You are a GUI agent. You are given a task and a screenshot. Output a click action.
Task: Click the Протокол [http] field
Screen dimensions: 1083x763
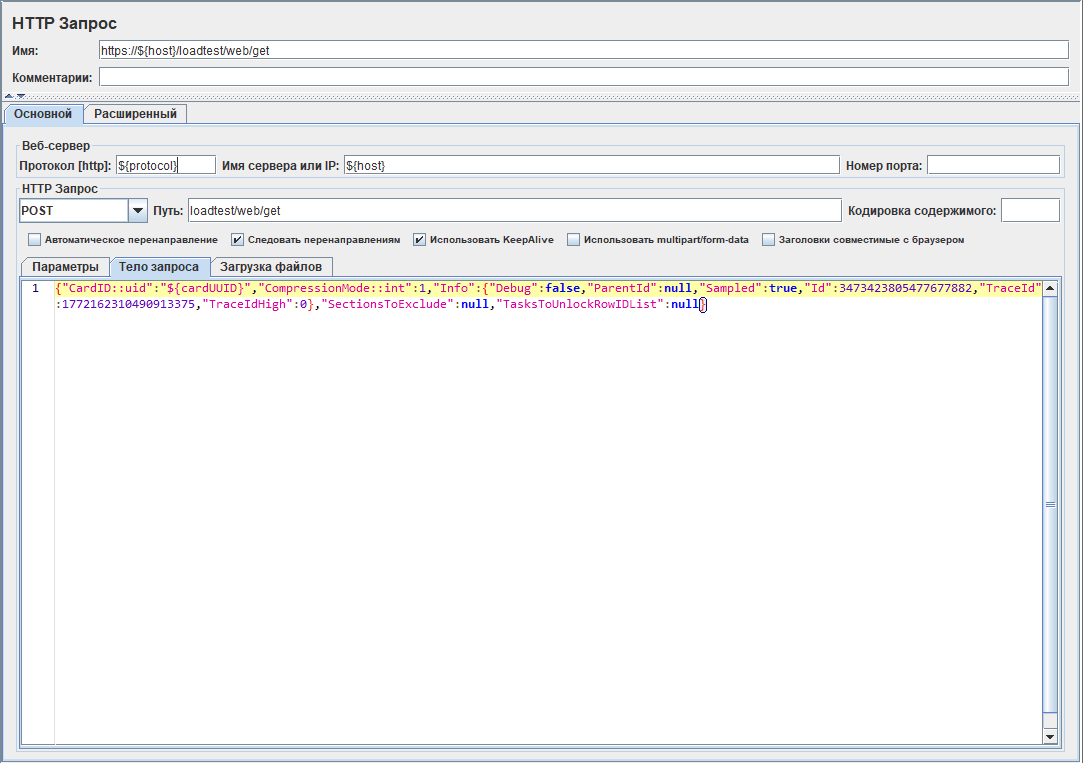tap(166, 165)
